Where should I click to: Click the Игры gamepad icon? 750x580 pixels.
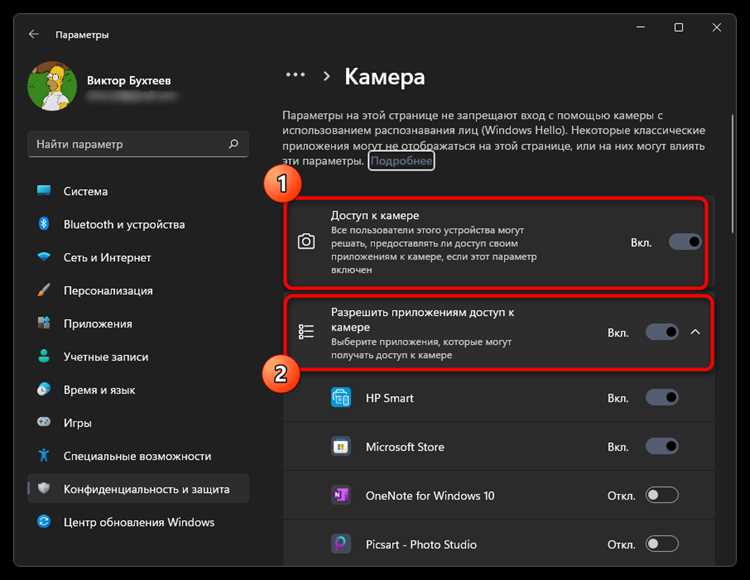pyautogui.click(x=44, y=422)
